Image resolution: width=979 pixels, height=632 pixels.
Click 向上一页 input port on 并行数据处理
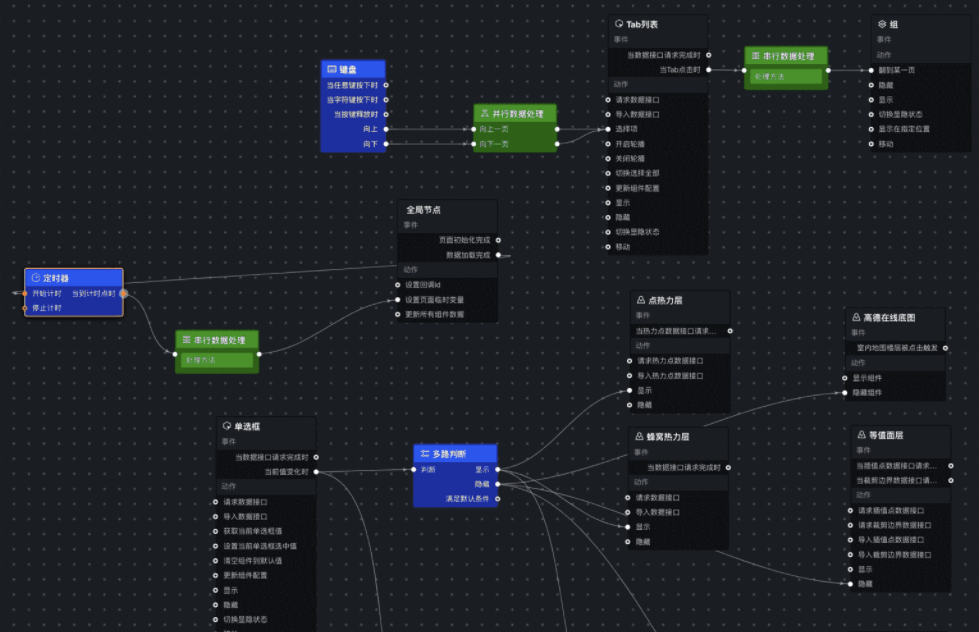pyautogui.click(x=474, y=129)
